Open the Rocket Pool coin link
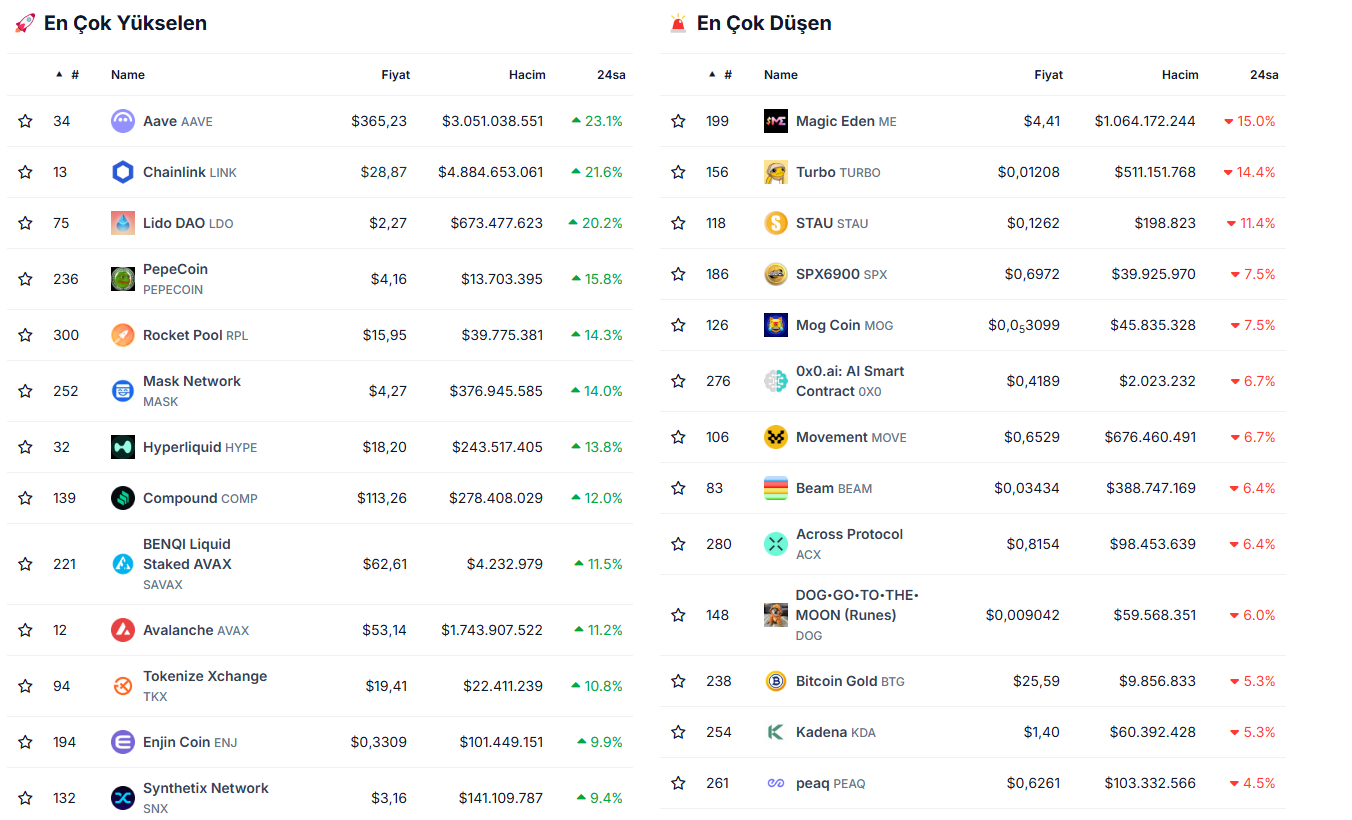 [x=183, y=335]
